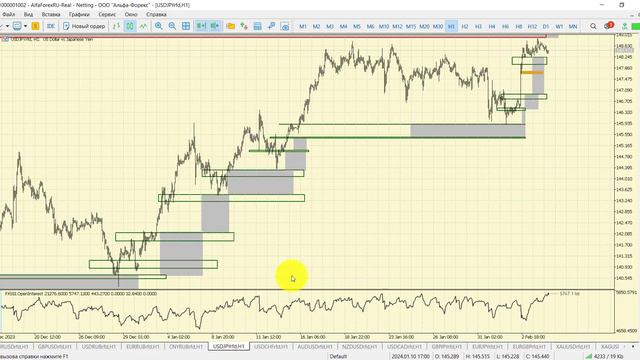
Task: Click the chat bubble toolbar icon
Action: (17, 26)
